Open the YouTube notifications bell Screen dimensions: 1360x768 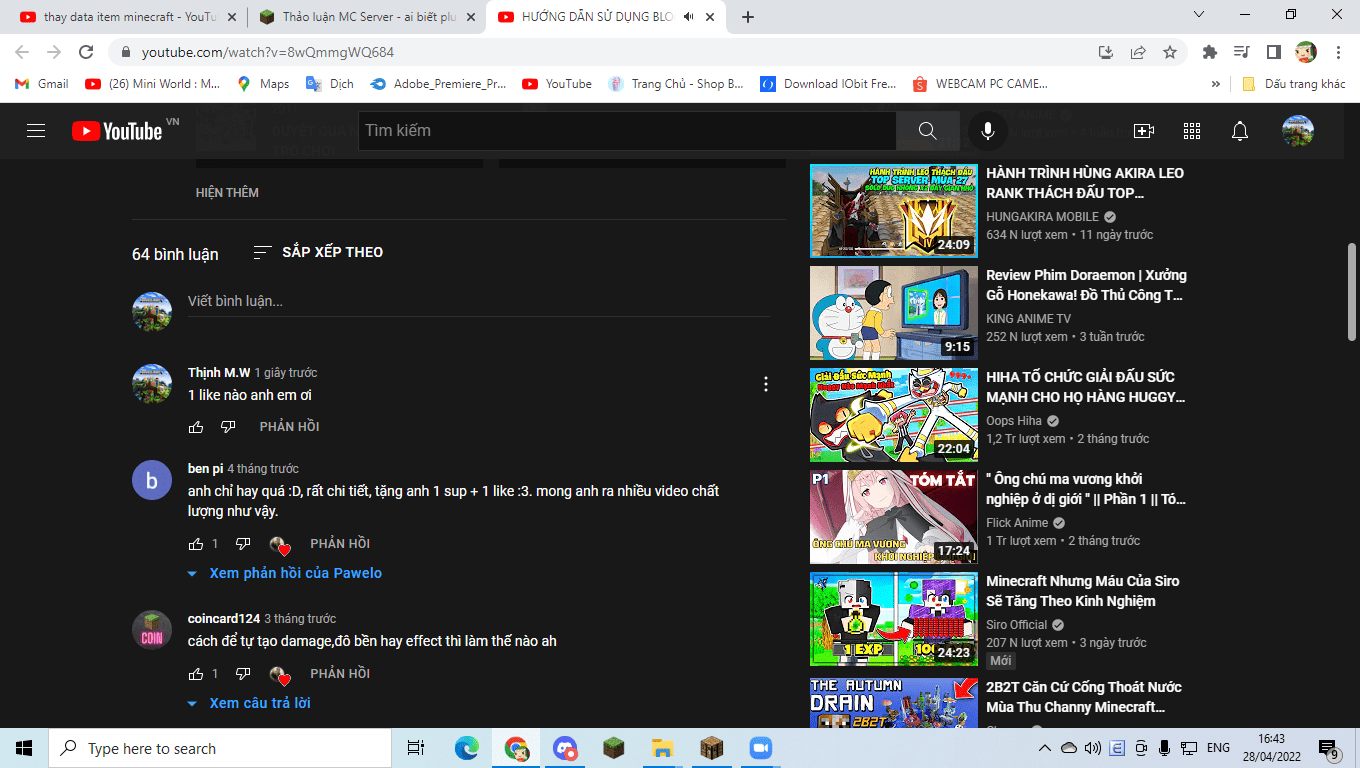(x=1240, y=131)
